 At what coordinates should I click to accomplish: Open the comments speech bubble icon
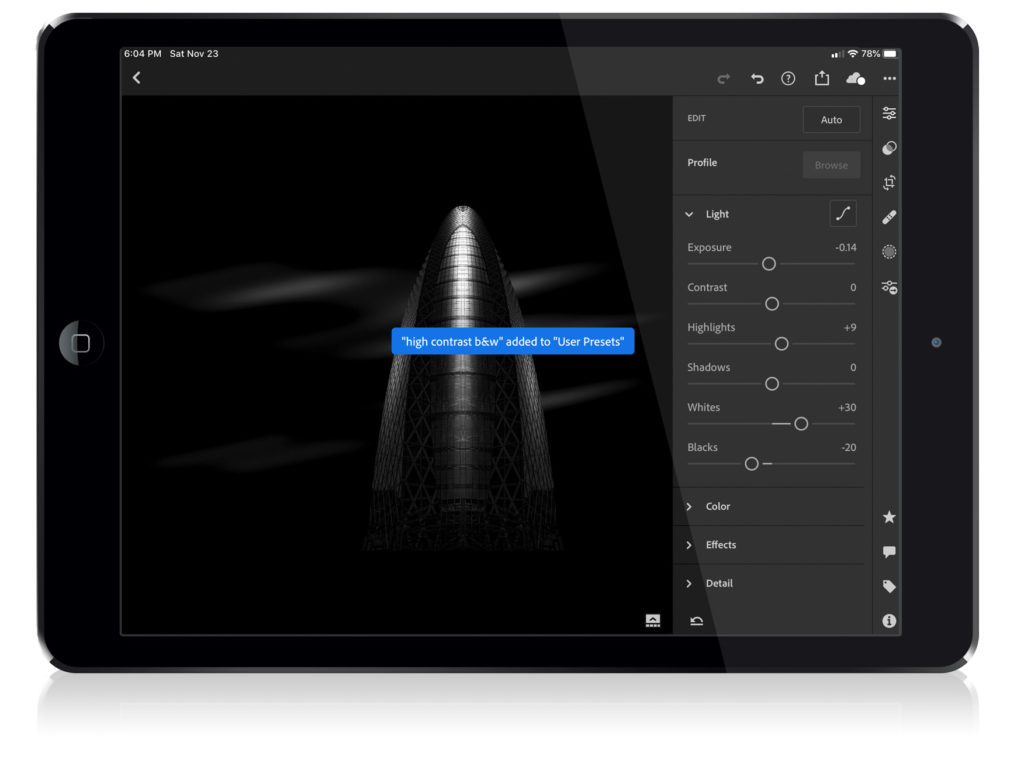click(x=889, y=552)
